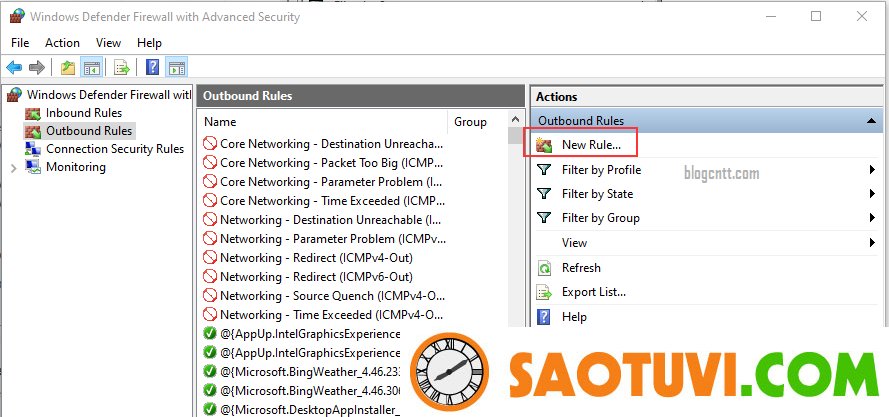Click Export List... action
Screen dimensions: 889x417
[594, 293]
